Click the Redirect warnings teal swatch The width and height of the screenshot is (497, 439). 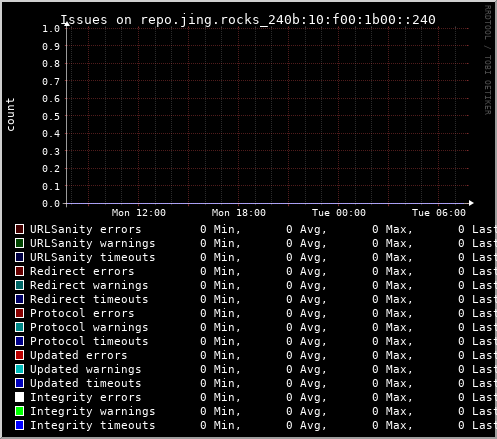tap(20, 285)
